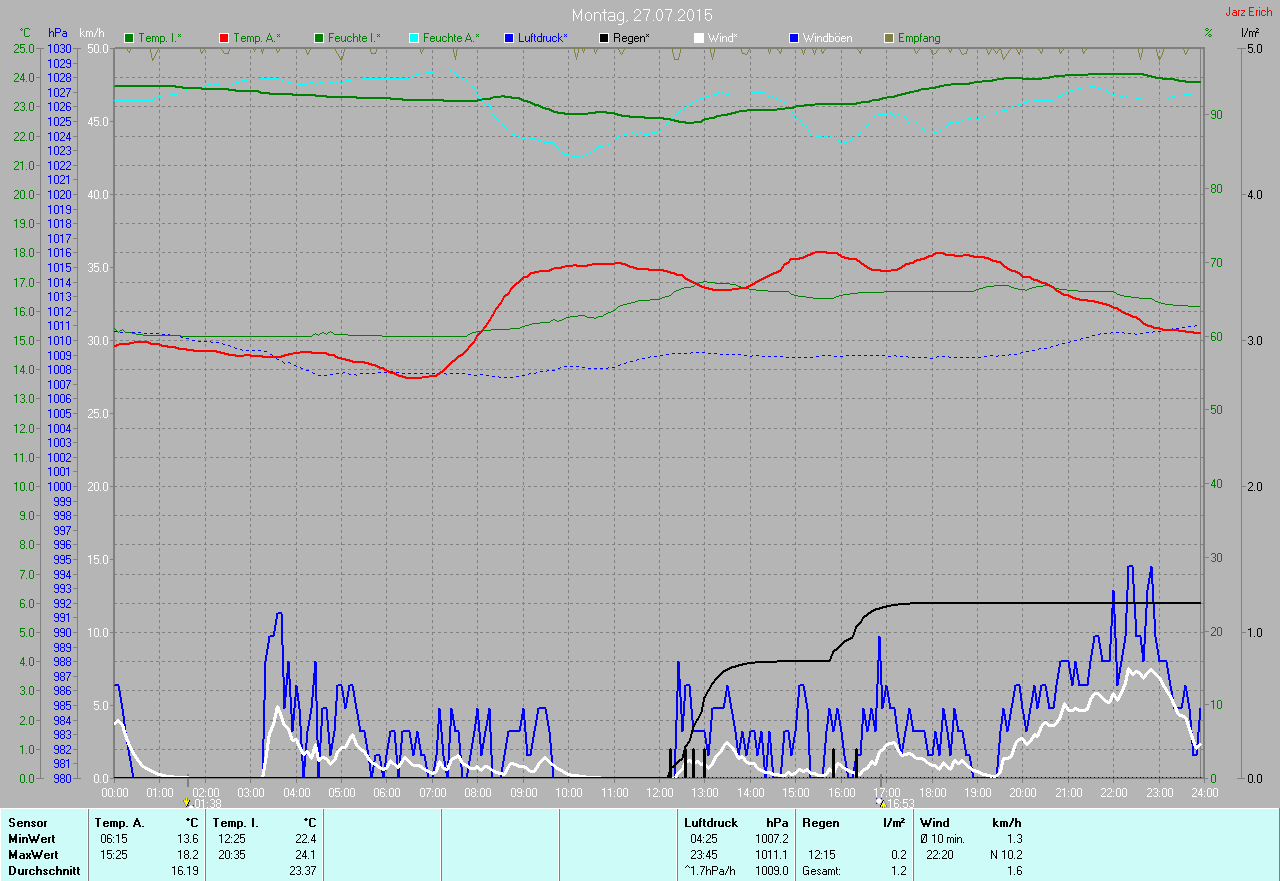The image size is (1280, 881).
Task: Click the Luftdruck maximum time 23:45
Action: [x=704, y=855]
